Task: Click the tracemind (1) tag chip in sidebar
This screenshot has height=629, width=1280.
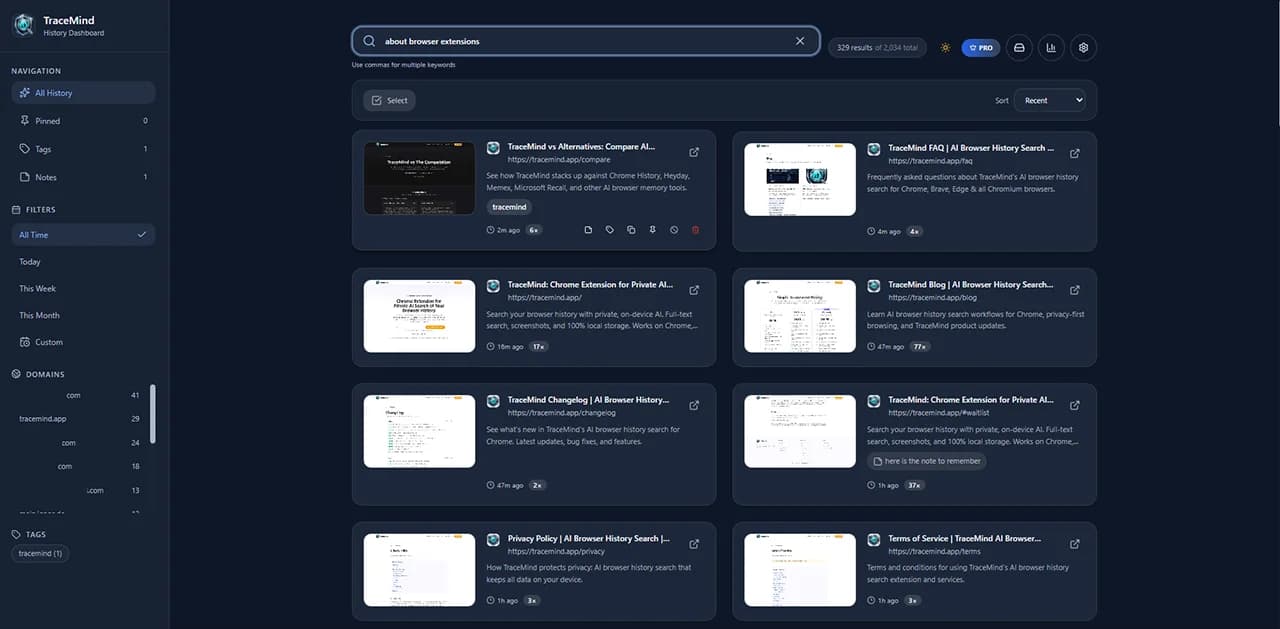Action: tap(40, 553)
